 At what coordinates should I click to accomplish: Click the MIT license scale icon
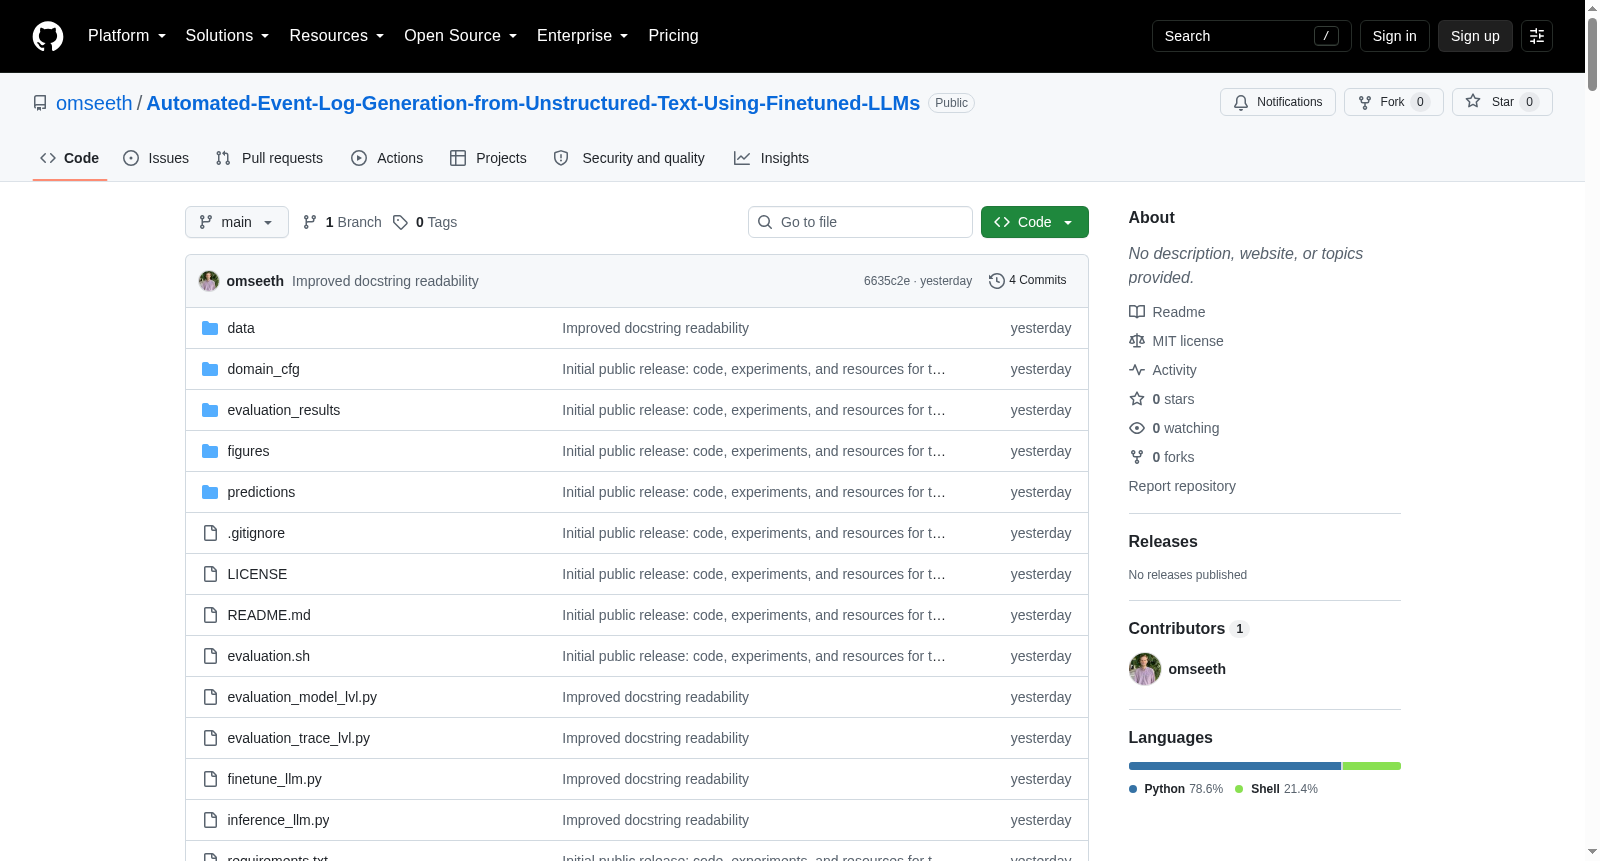[1137, 341]
